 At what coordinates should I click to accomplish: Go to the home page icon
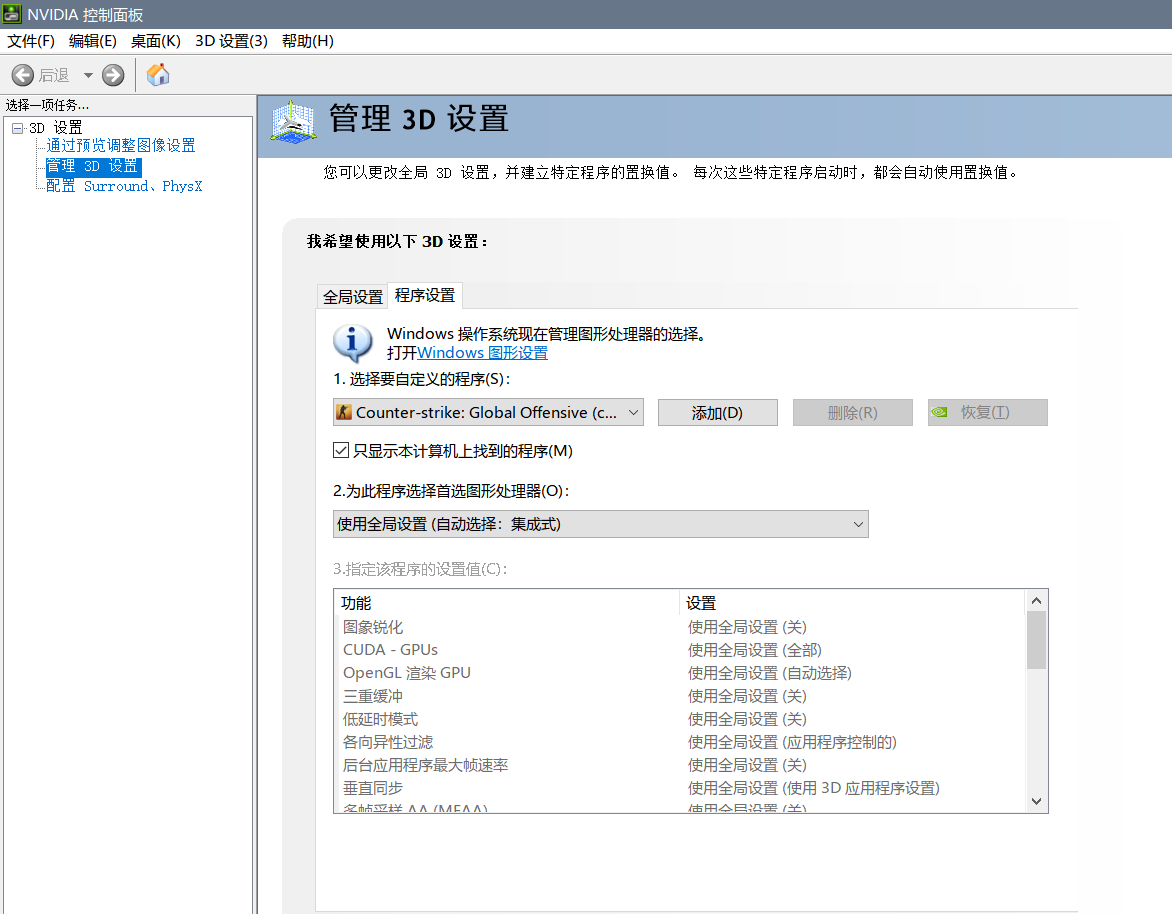click(158, 75)
